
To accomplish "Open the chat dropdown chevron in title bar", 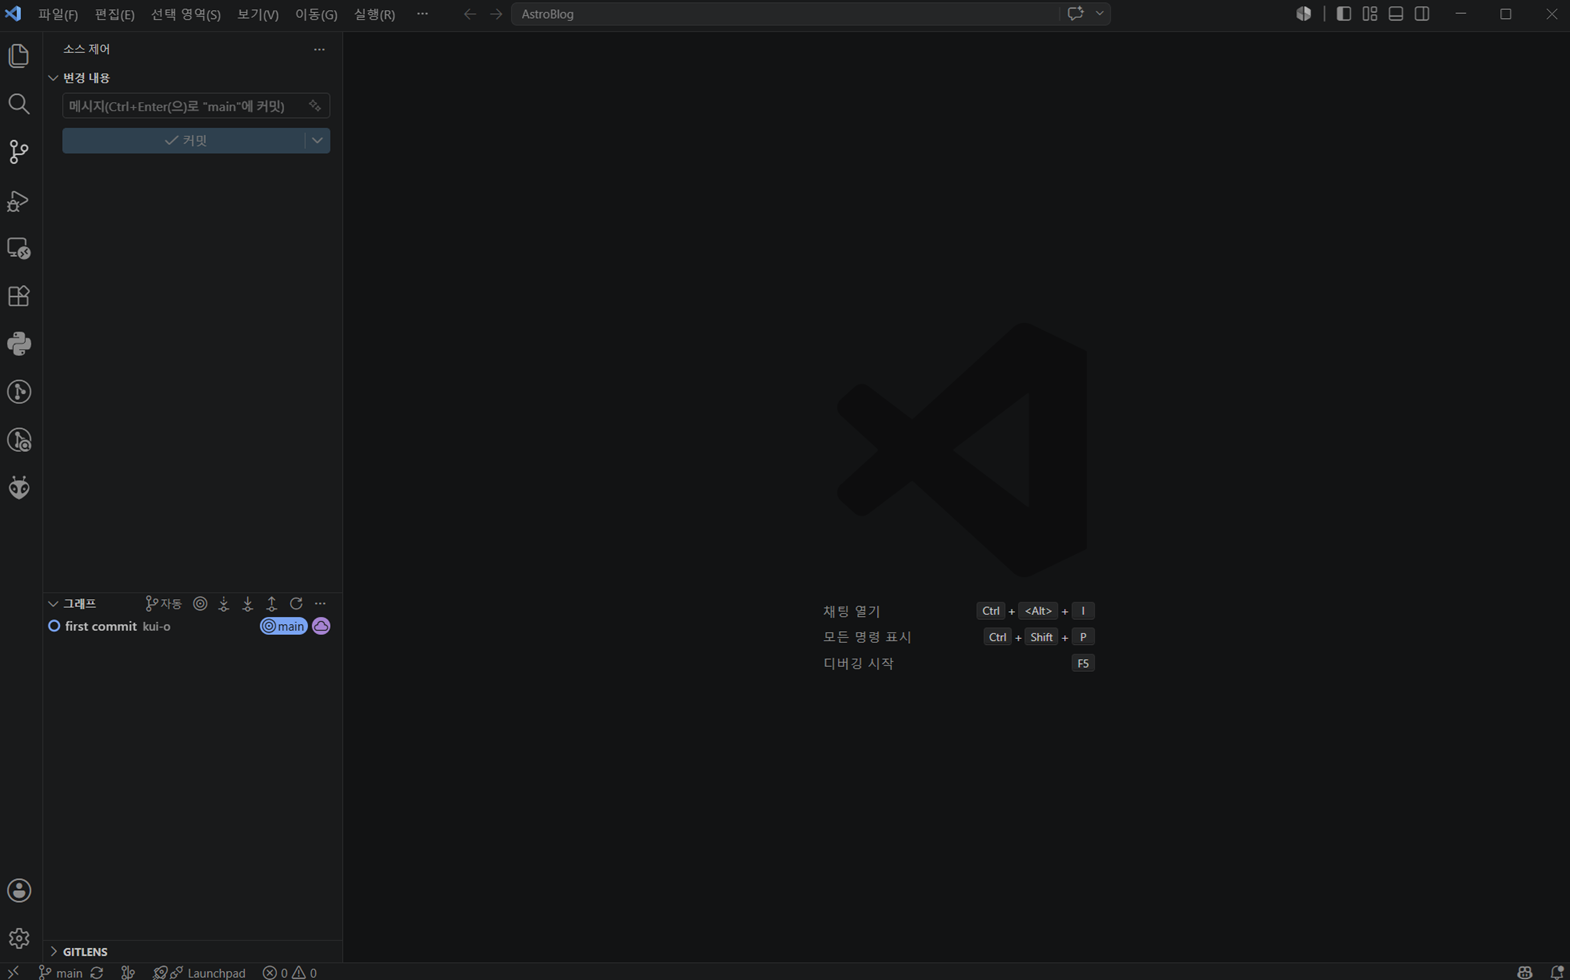I will coord(1100,14).
